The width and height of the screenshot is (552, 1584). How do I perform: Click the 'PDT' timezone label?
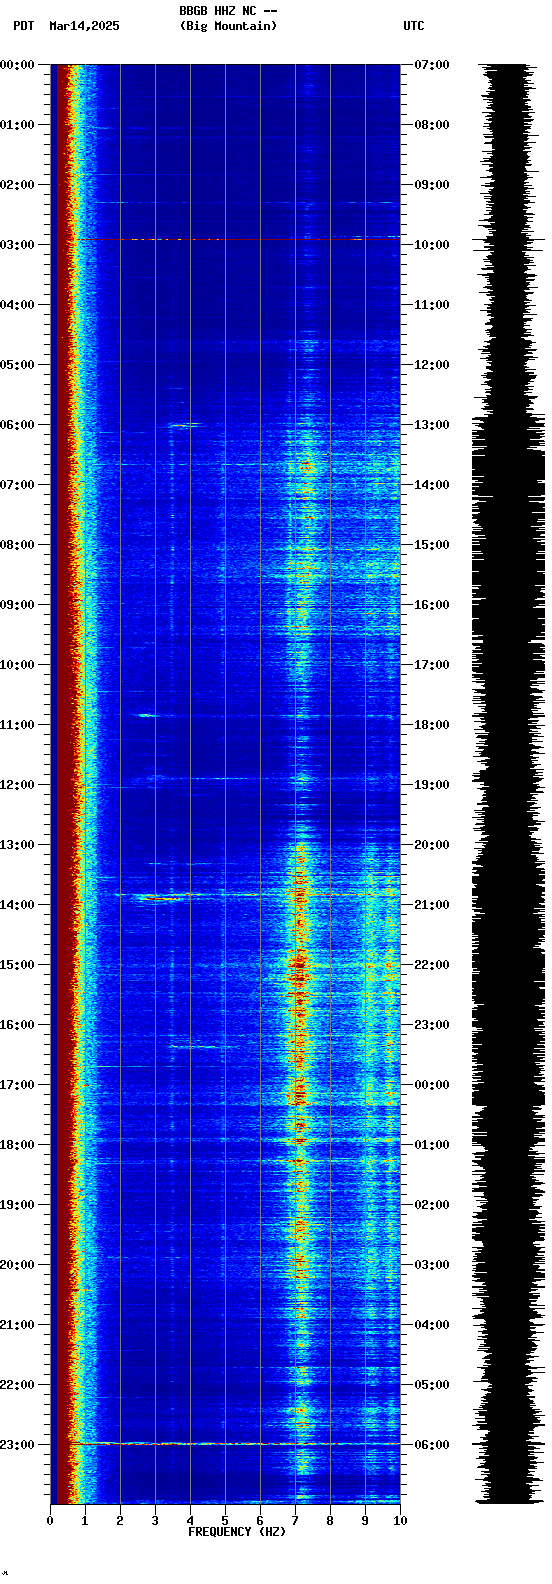[x=23, y=26]
